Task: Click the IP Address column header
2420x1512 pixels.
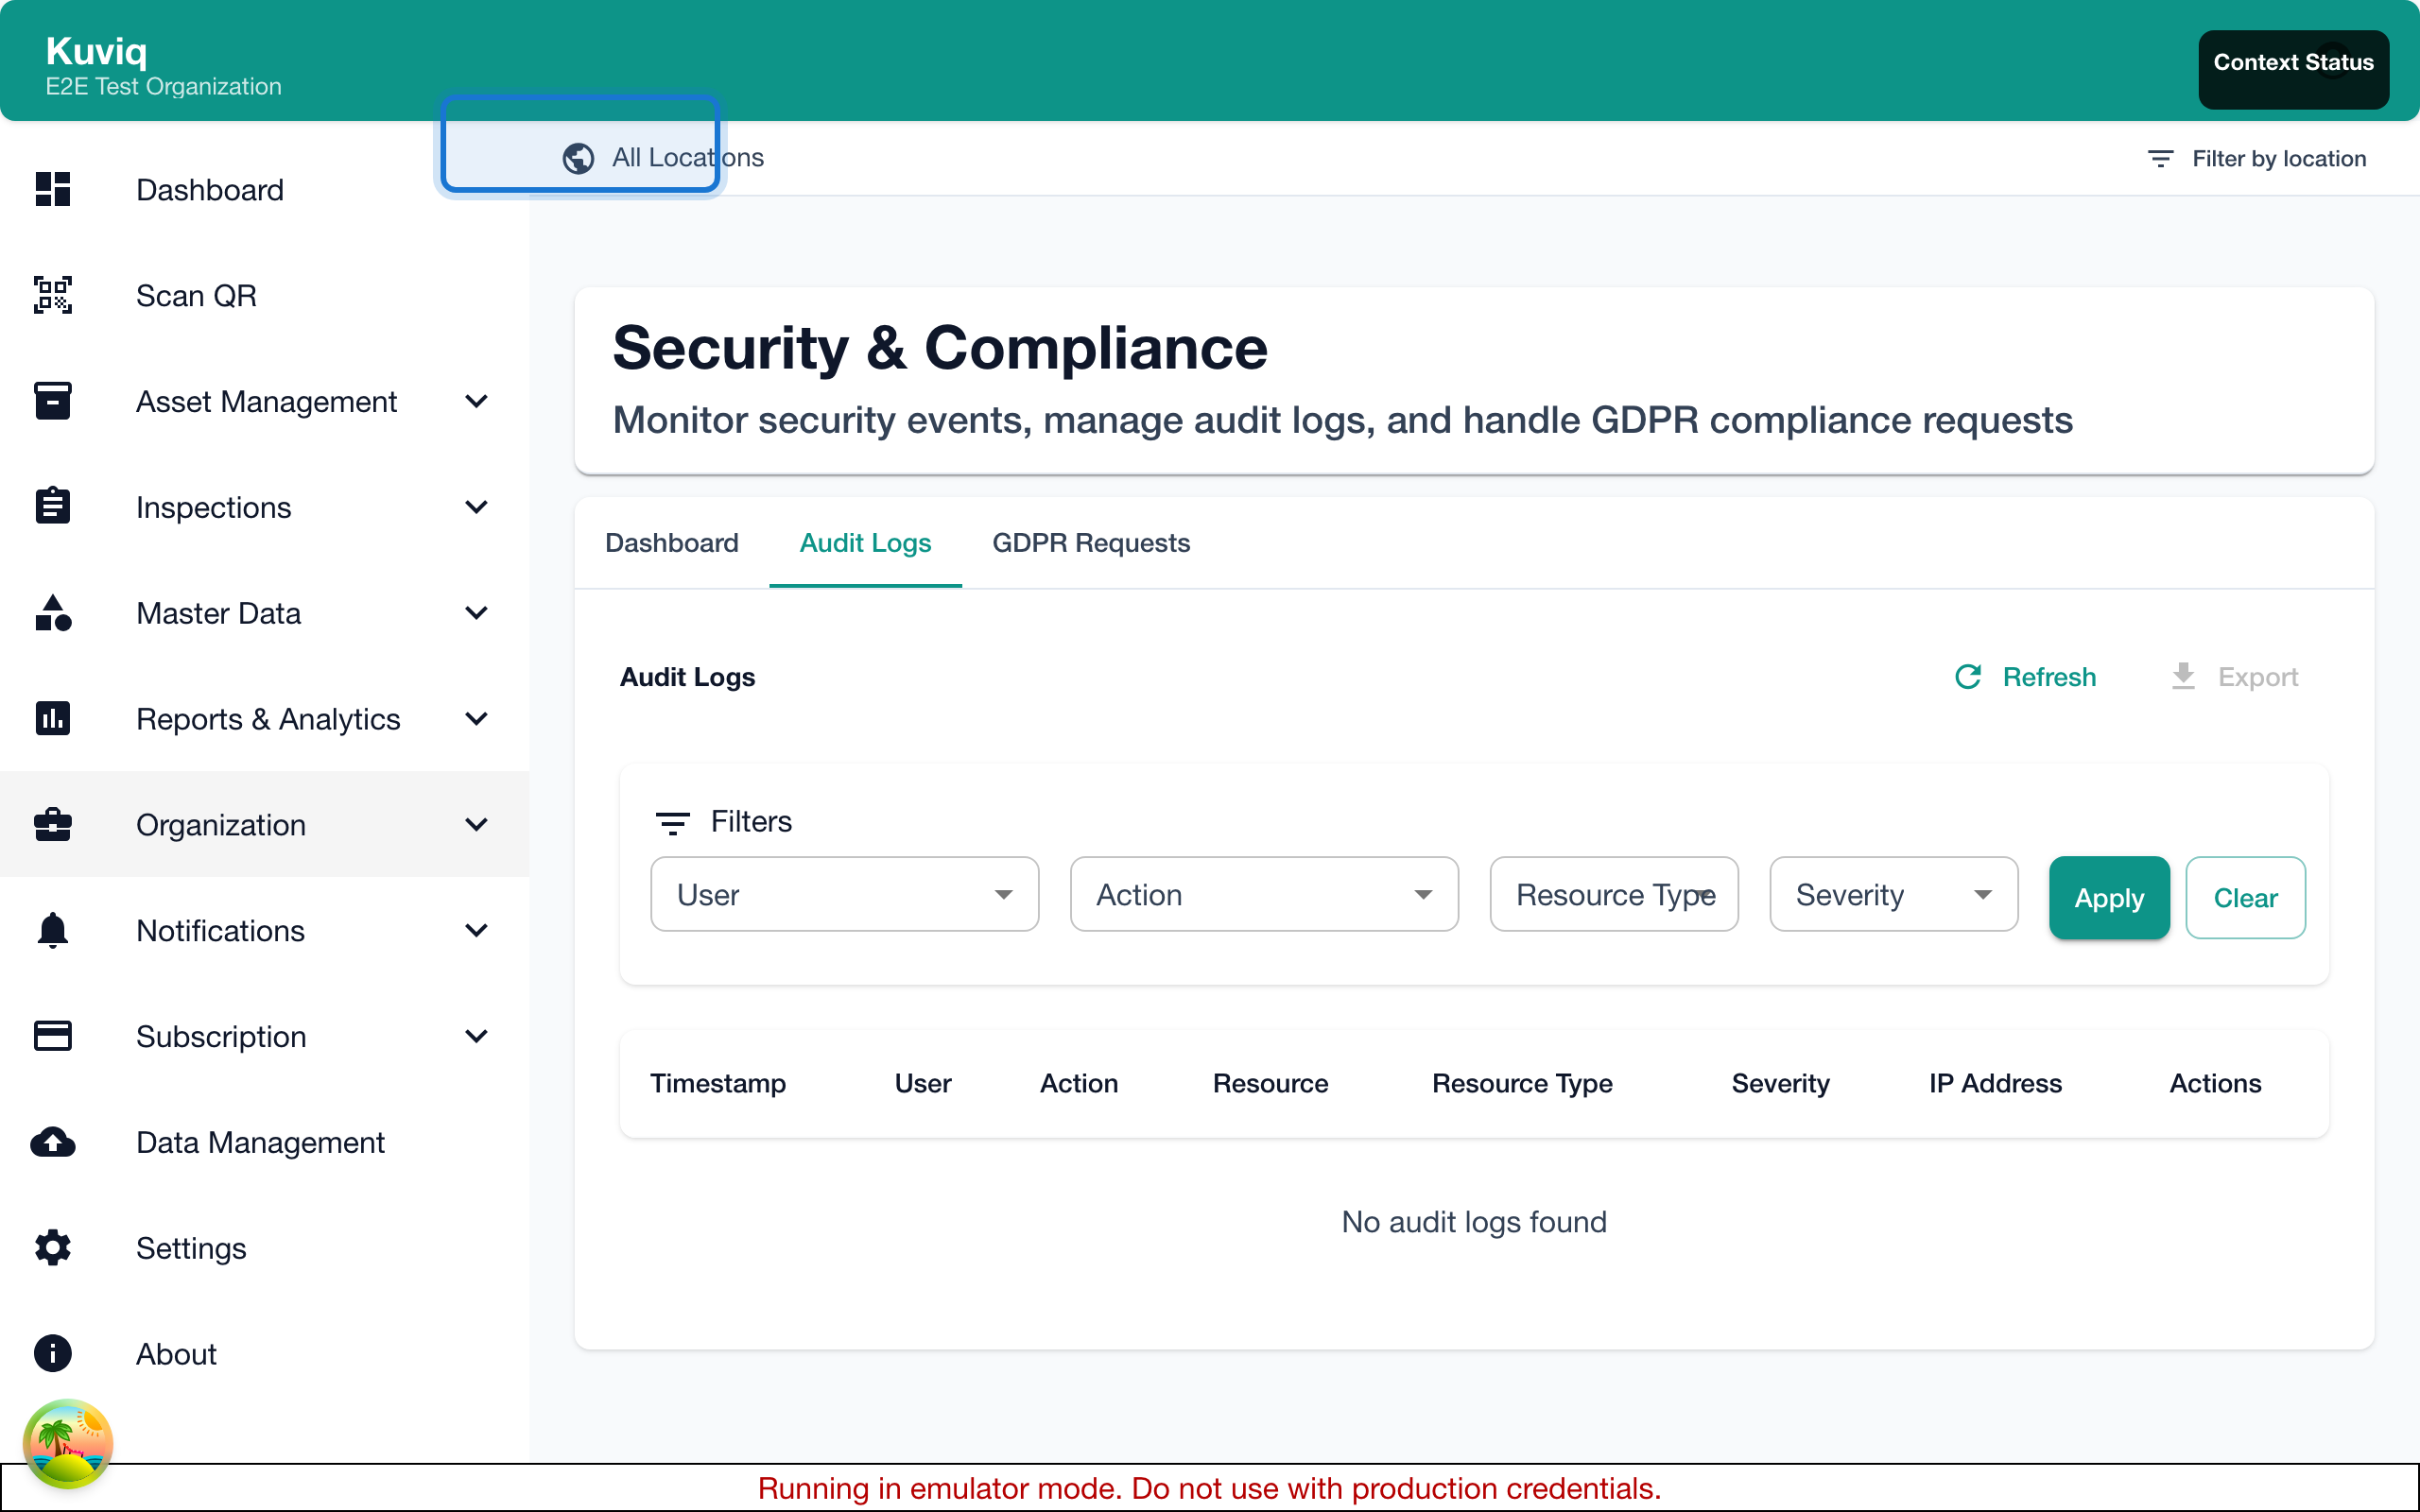Action: (1995, 1083)
